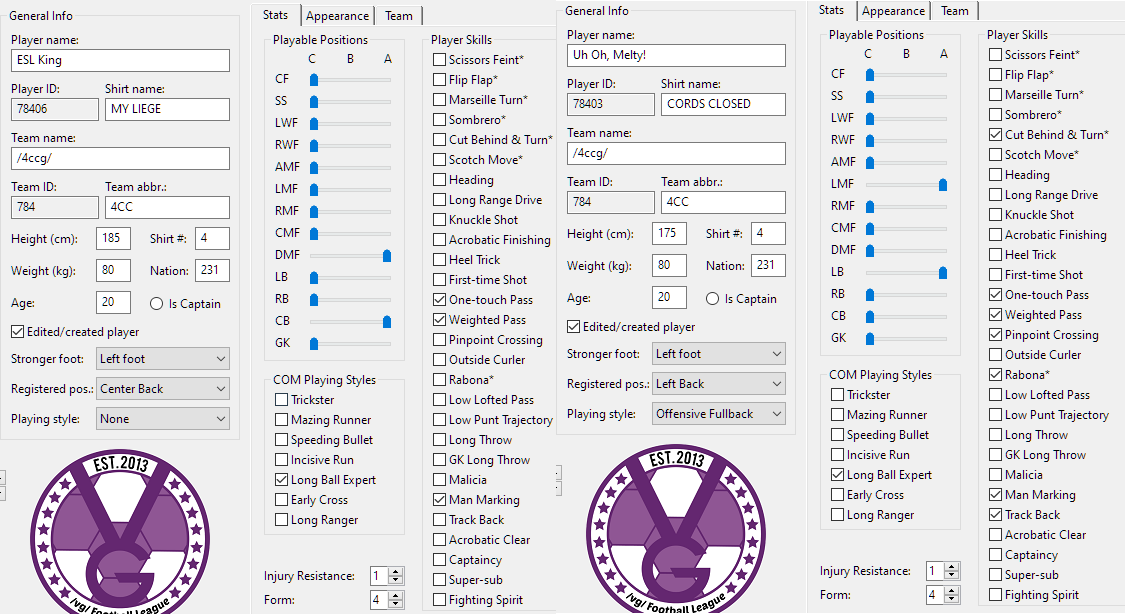The image size is (1125, 614).
Task: Uncheck Track Back for Uh Oh, Melty!
Action: (996, 514)
